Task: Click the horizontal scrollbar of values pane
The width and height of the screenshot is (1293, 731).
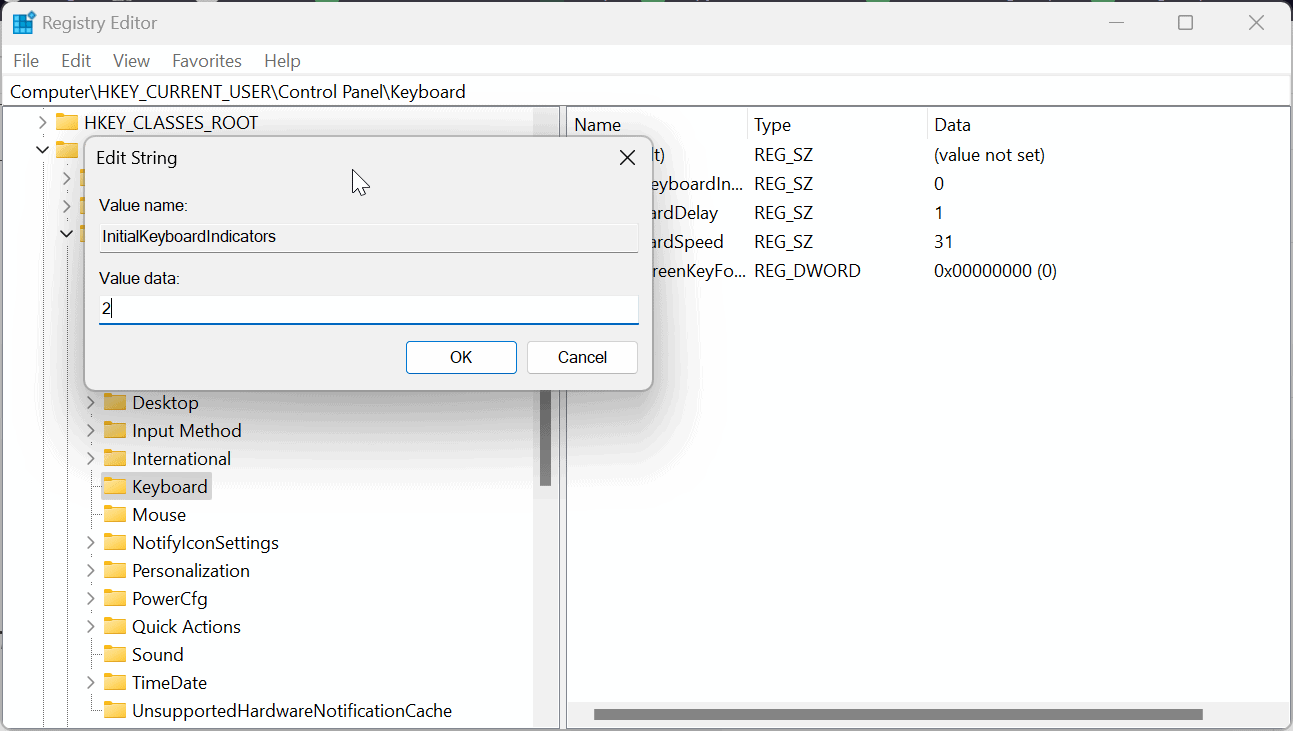Action: 897,715
